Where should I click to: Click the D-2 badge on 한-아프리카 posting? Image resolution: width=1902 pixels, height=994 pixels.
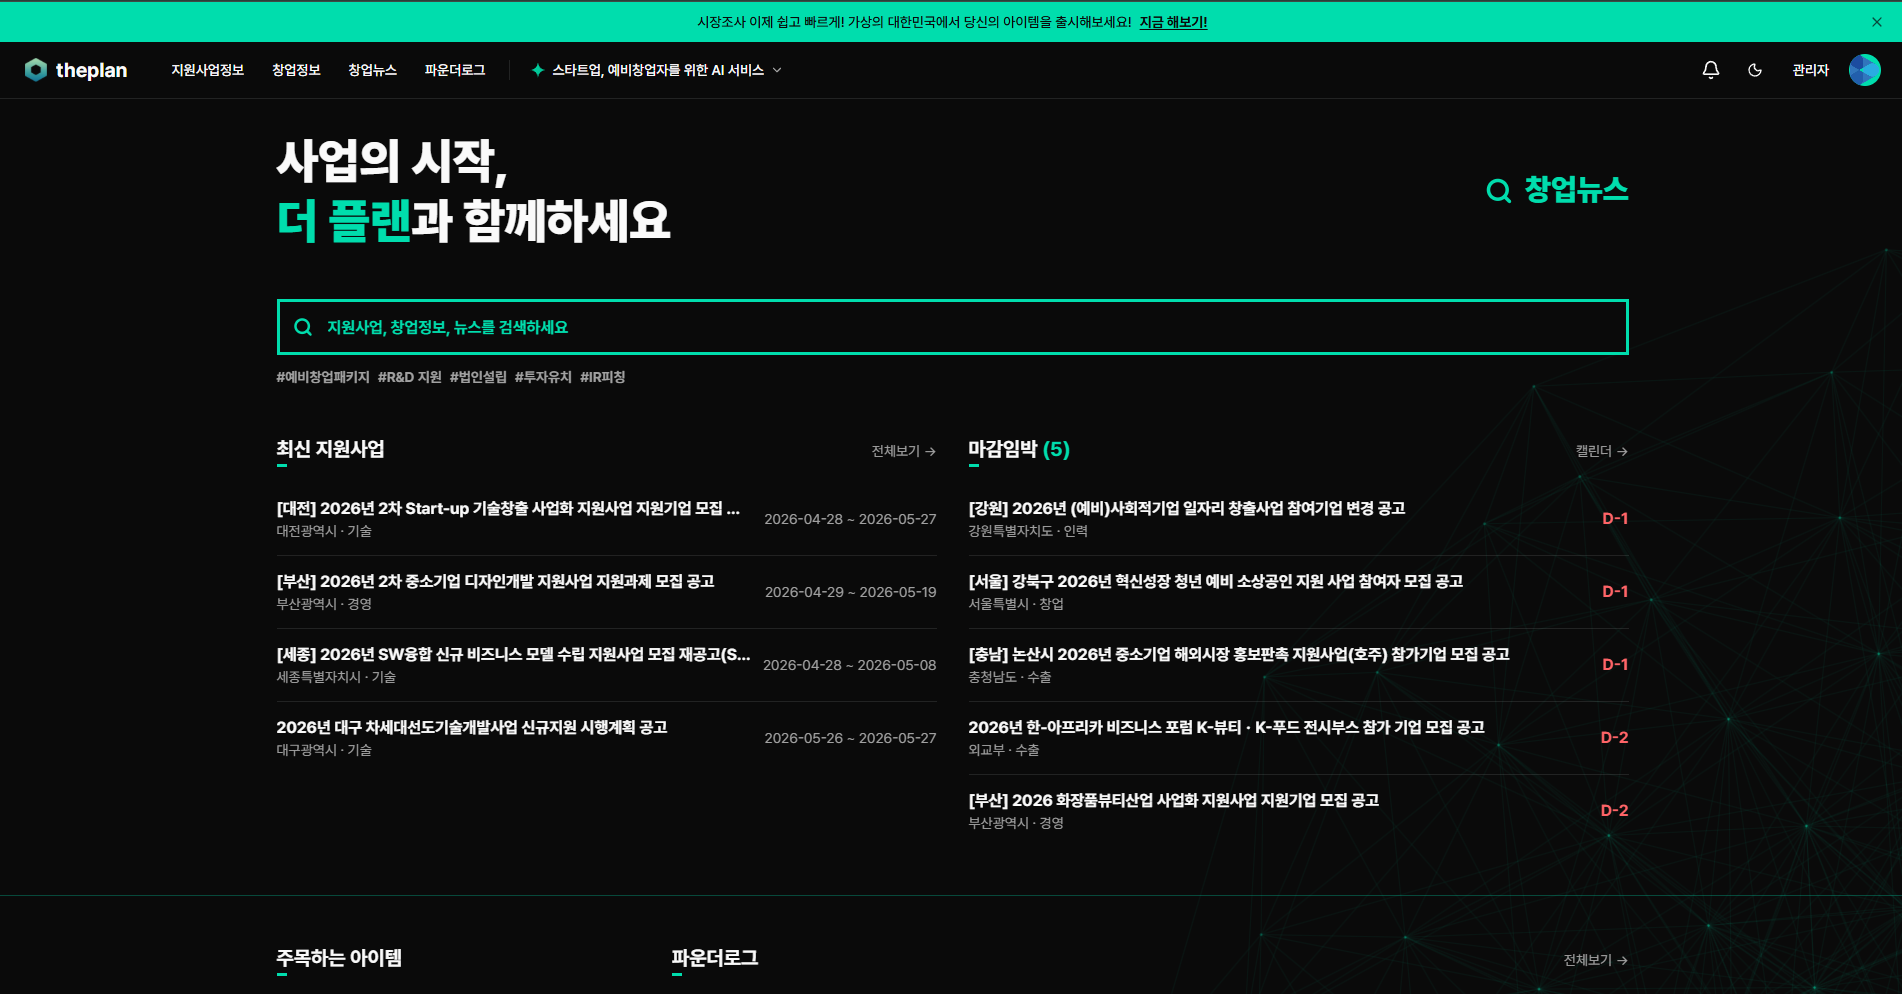(x=1614, y=737)
